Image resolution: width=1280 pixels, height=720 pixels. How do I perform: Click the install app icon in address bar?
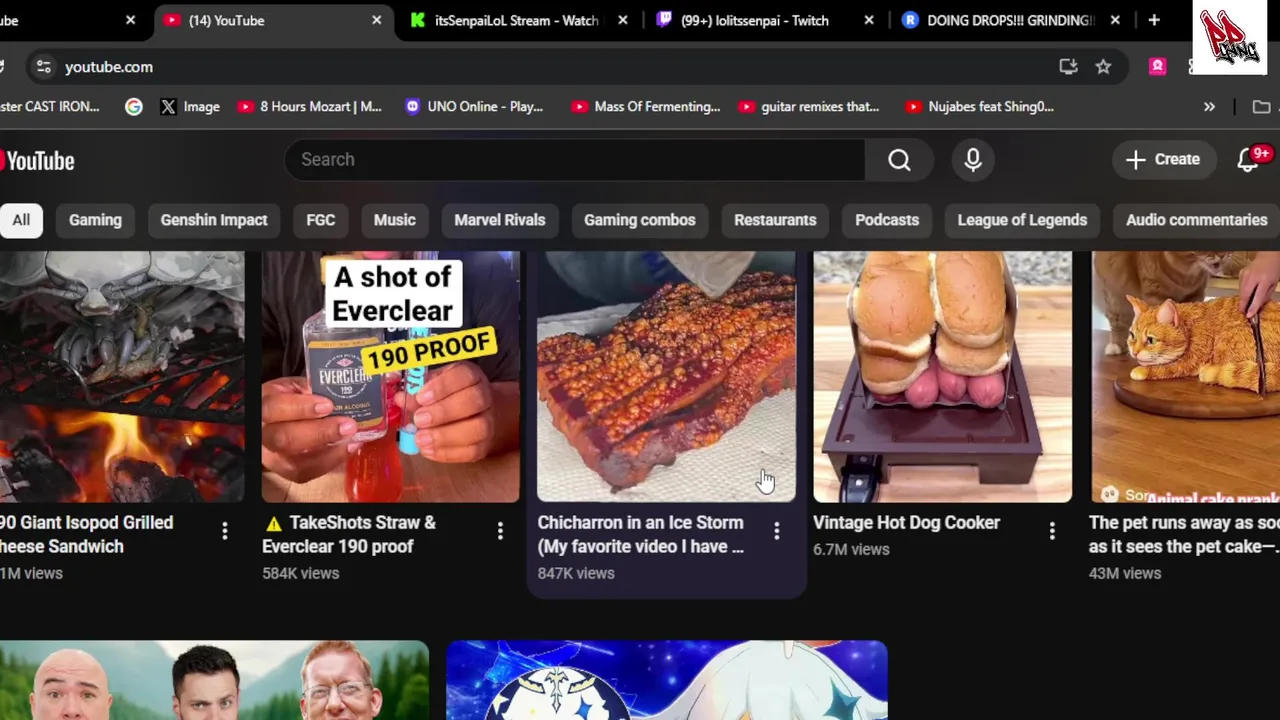(x=1068, y=67)
